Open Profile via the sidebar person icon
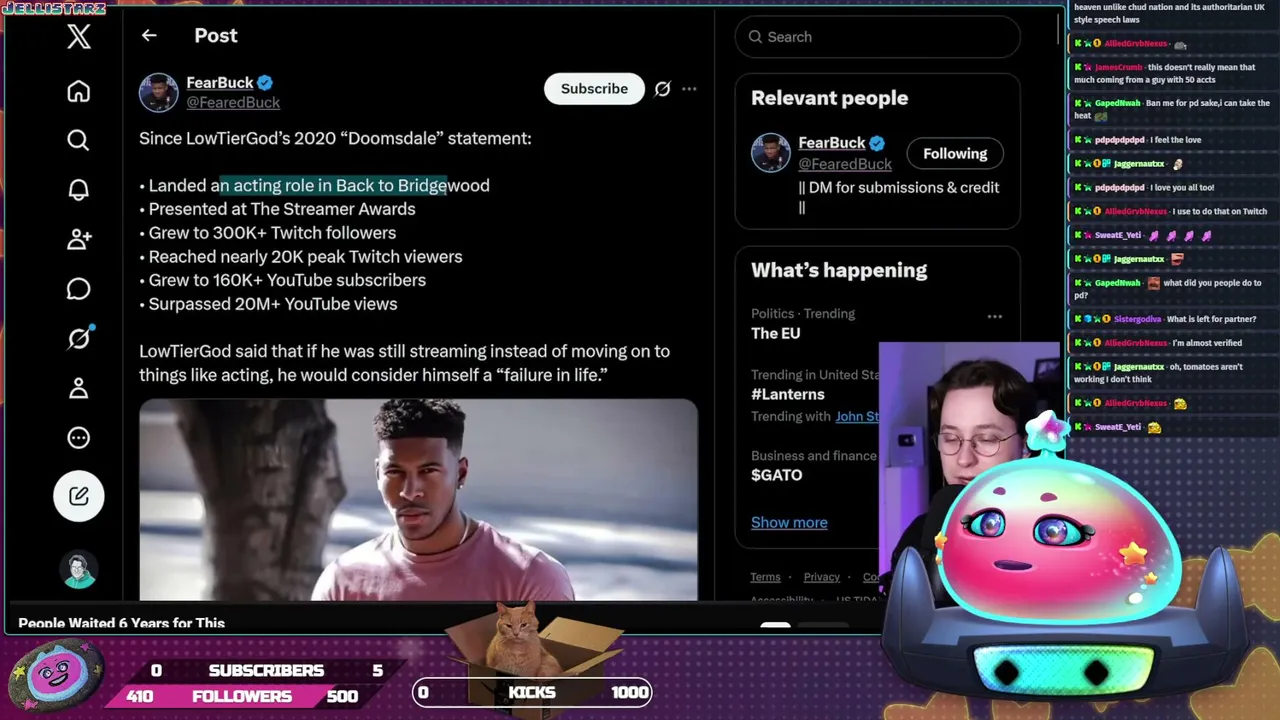The width and height of the screenshot is (1280, 720). 78,388
